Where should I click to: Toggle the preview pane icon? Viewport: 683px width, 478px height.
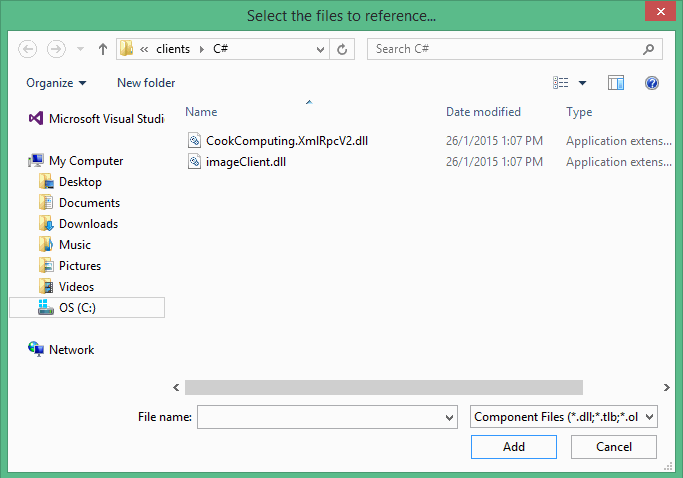pyautogui.click(x=616, y=83)
